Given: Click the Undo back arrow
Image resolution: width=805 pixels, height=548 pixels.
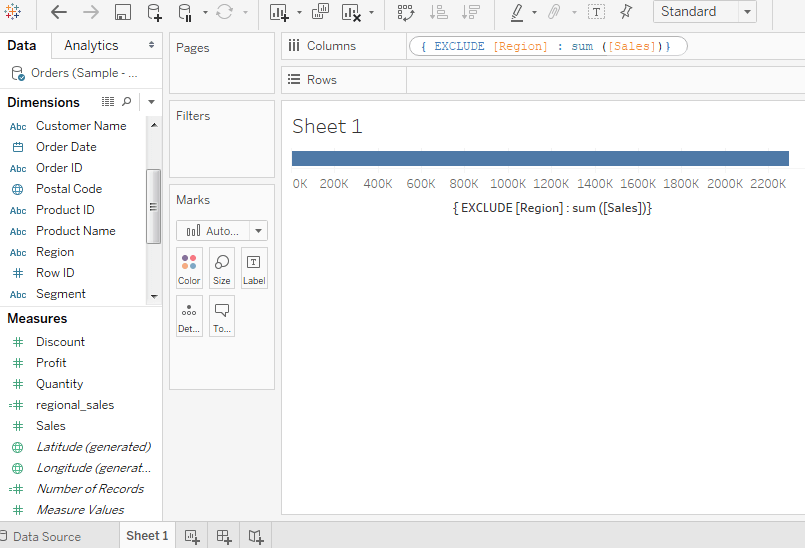Looking at the screenshot, I should (59, 12).
